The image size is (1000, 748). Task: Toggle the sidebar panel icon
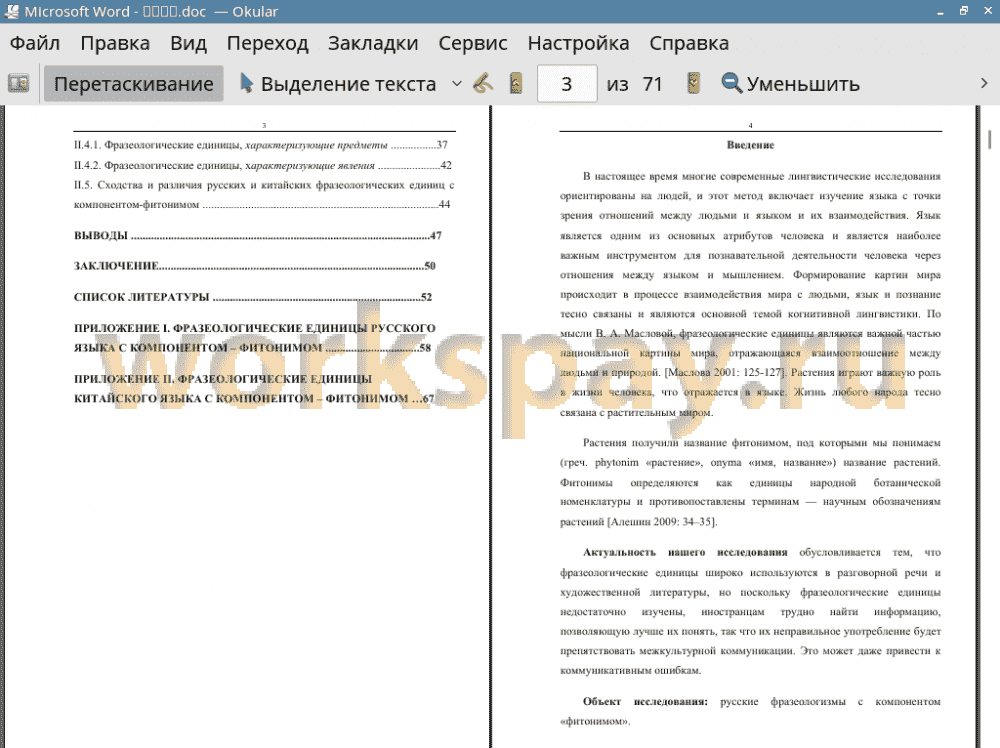[x=18, y=84]
